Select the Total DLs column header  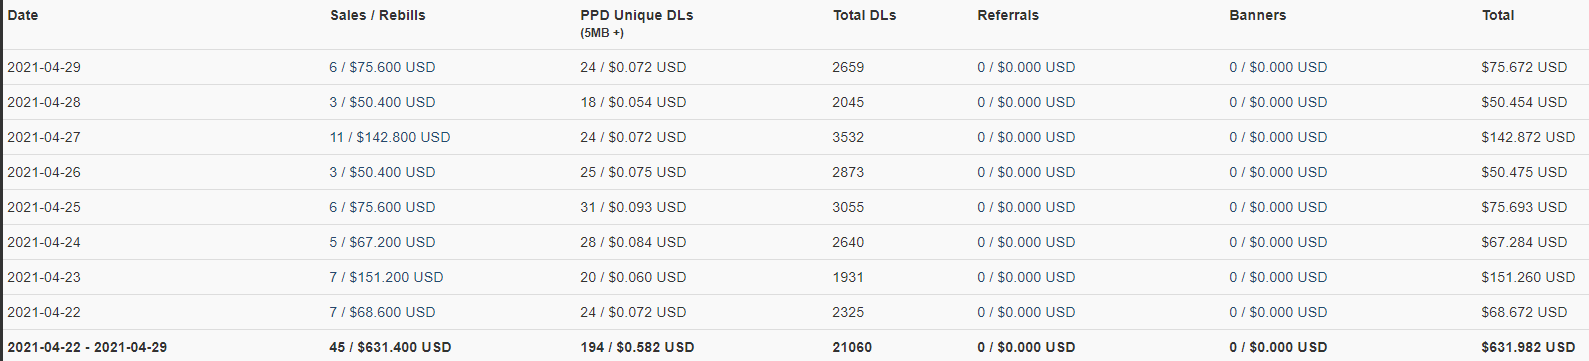pyautogui.click(x=864, y=15)
